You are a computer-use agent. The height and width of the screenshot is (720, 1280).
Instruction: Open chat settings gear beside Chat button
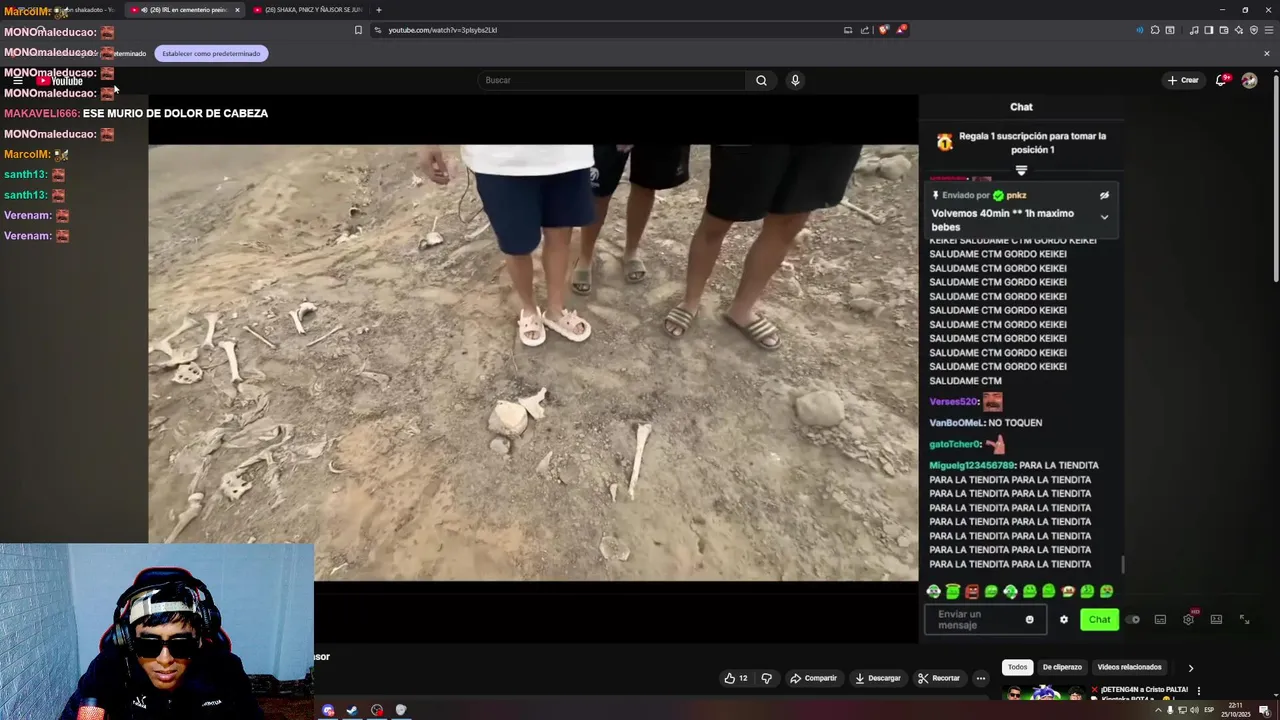(1063, 620)
